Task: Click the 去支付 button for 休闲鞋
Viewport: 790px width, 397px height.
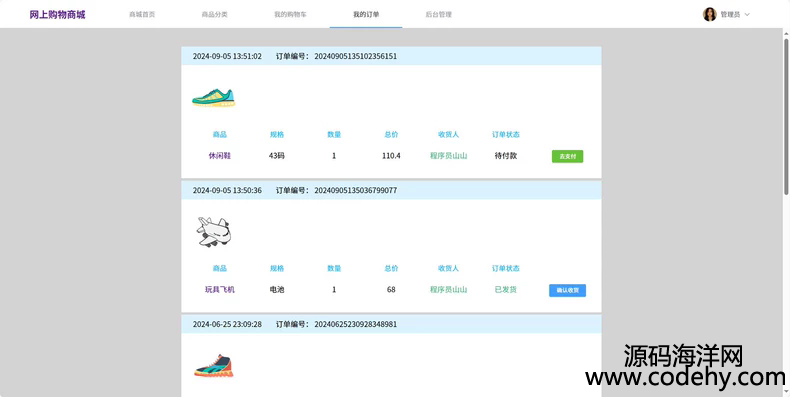Action: (567, 156)
